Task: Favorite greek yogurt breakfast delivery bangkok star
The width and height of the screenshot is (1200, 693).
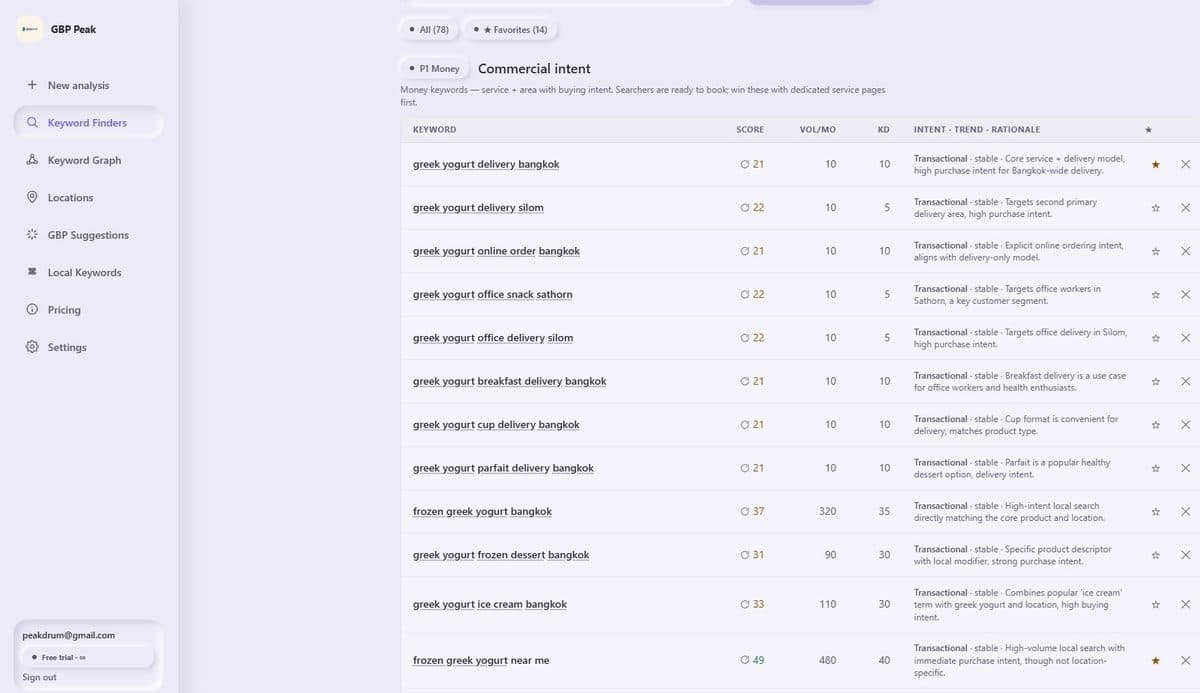Action: pos(1155,381)
